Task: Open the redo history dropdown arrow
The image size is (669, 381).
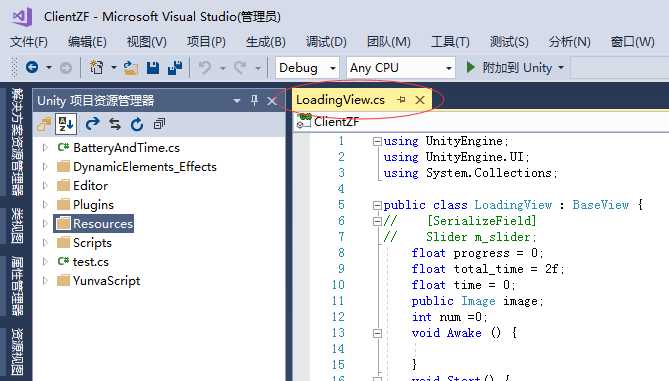Action: [258, 68]
